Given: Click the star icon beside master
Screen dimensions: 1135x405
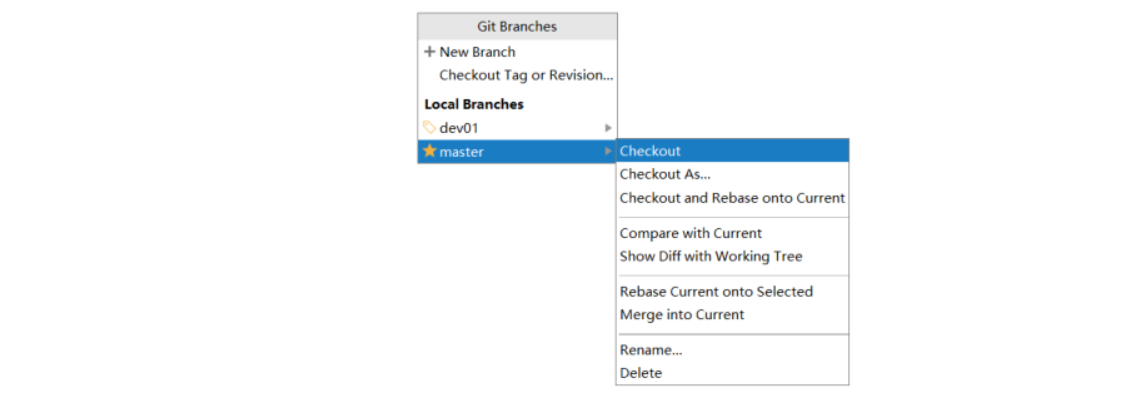Looking at the screenshot, I should click(430, 151).
